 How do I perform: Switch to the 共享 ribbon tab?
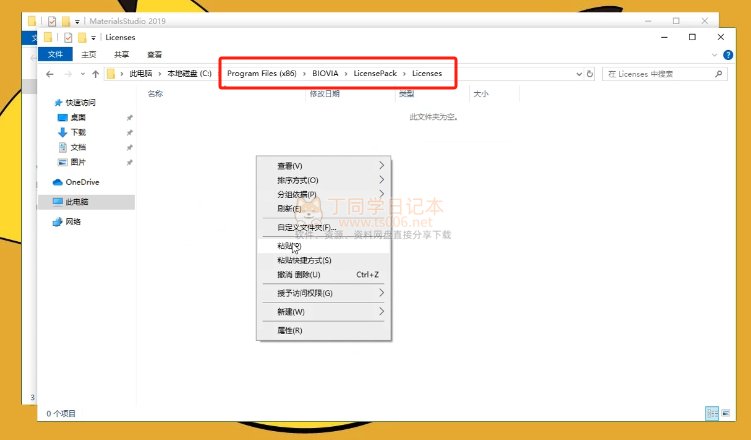[122, 55]
